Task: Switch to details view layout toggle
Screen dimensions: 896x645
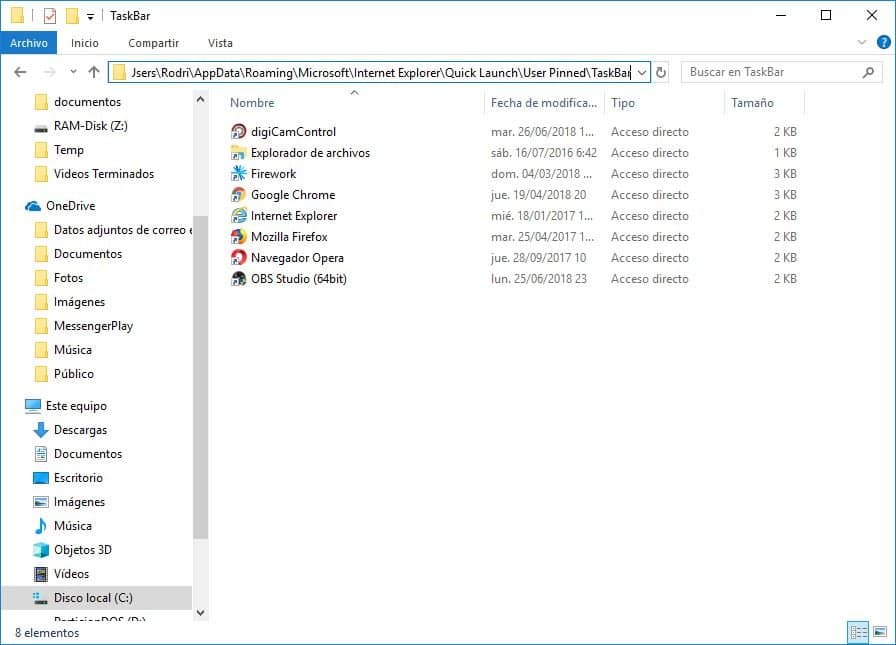Action: point(857,632)
